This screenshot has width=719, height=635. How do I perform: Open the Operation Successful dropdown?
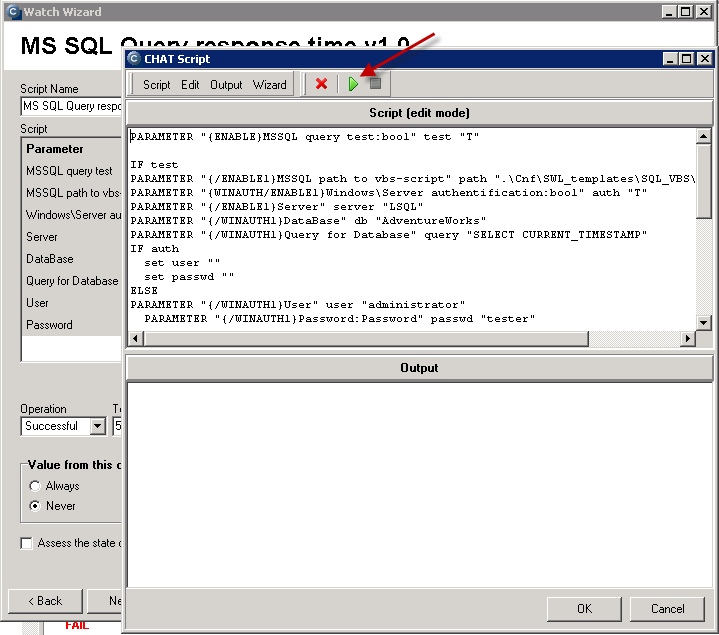(97, 426)
